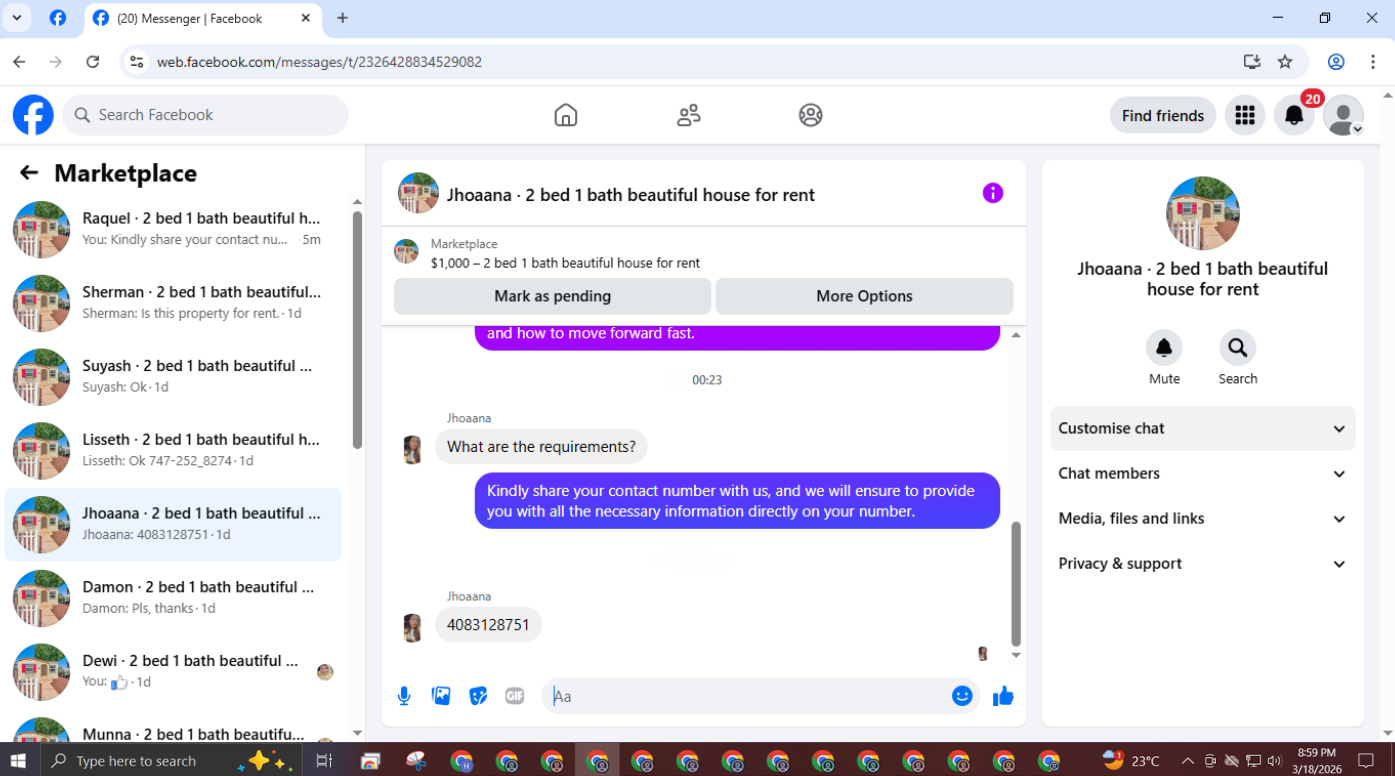Open Chrome three-dot menu
The image size is (1395, 776).
click(x=1374, y=62)
